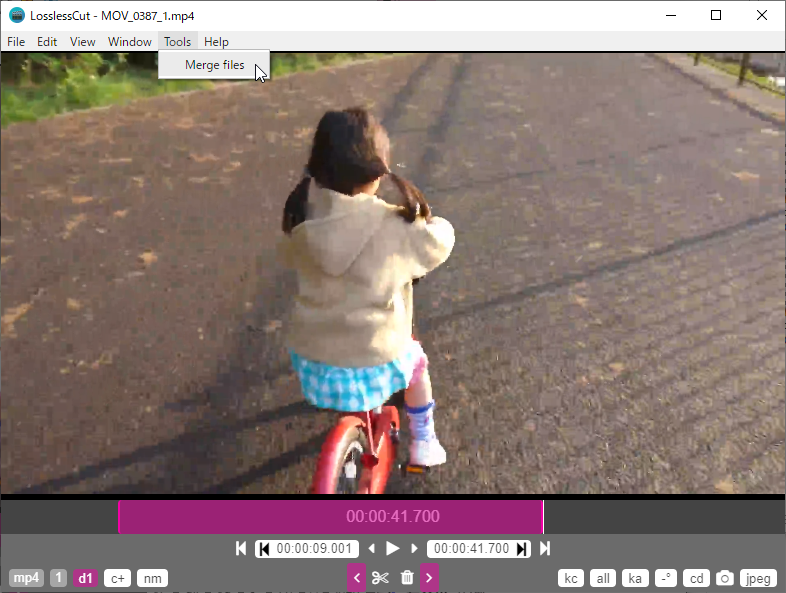This screenshot has width=786, height=593.
Task: Click the d1 segment button
Action: (x=85, y=578)
